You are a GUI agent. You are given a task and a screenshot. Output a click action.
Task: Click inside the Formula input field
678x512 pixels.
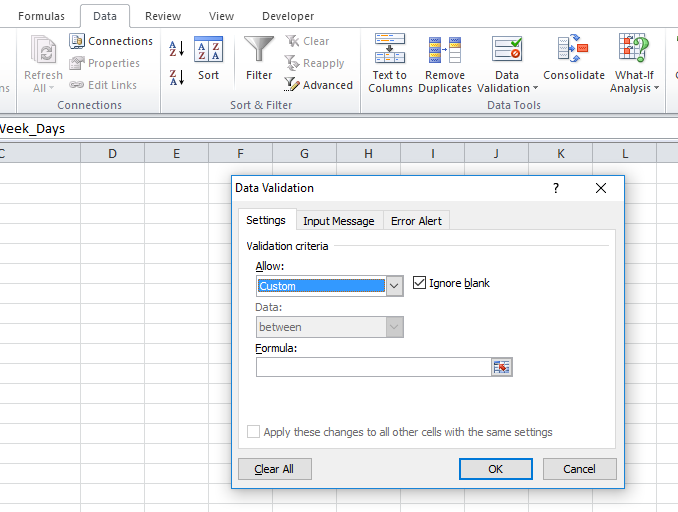tap(374, 367)
